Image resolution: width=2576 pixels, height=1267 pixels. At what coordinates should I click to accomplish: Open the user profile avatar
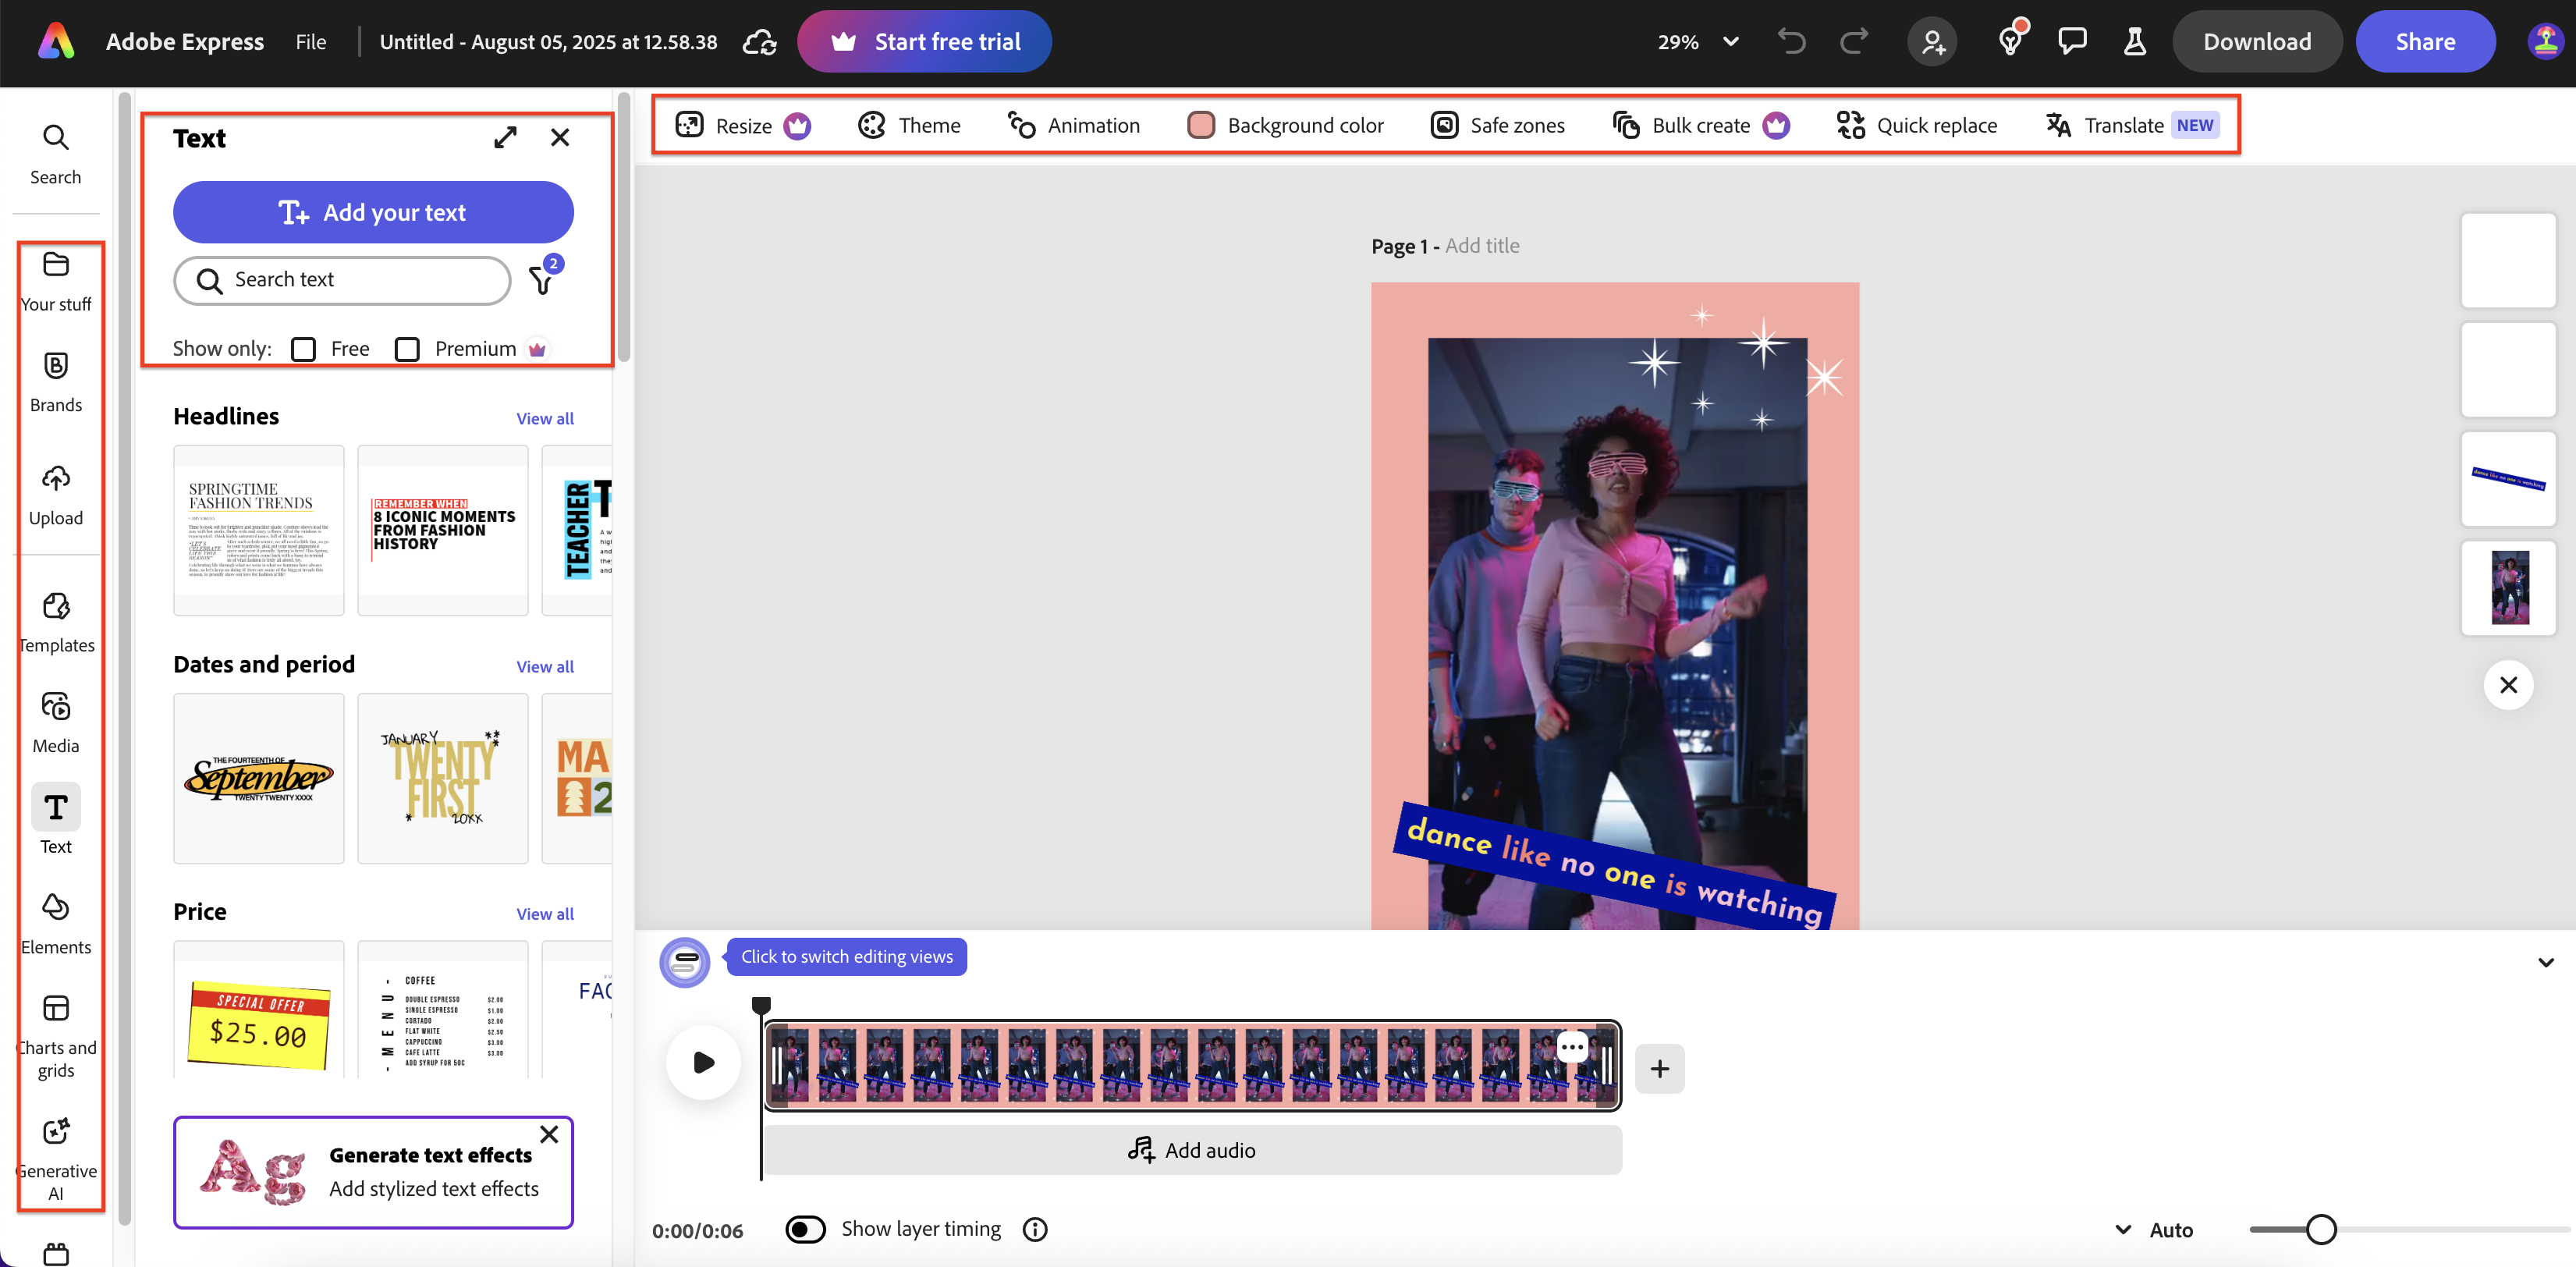pyautogui.click(x=2544, y=42)
